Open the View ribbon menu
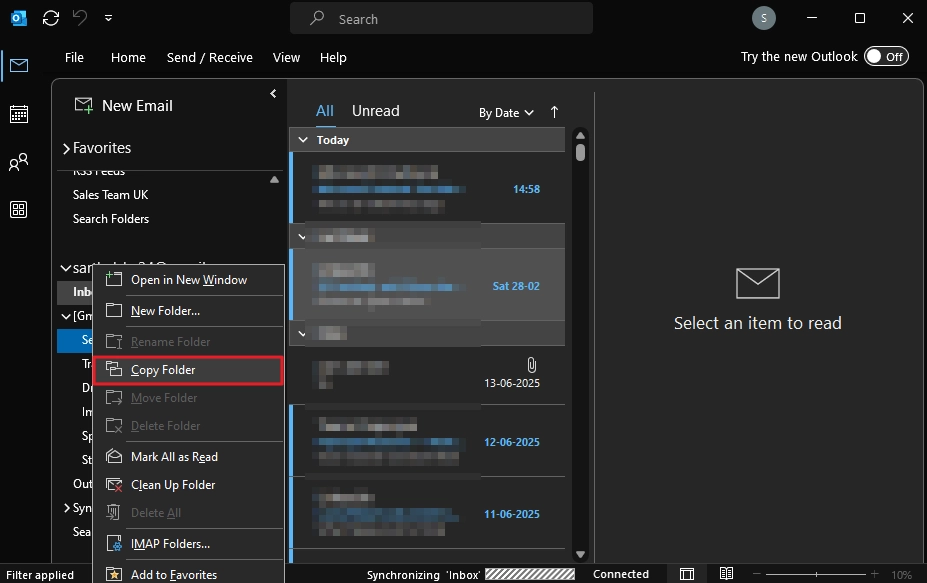 click(286, 57)
